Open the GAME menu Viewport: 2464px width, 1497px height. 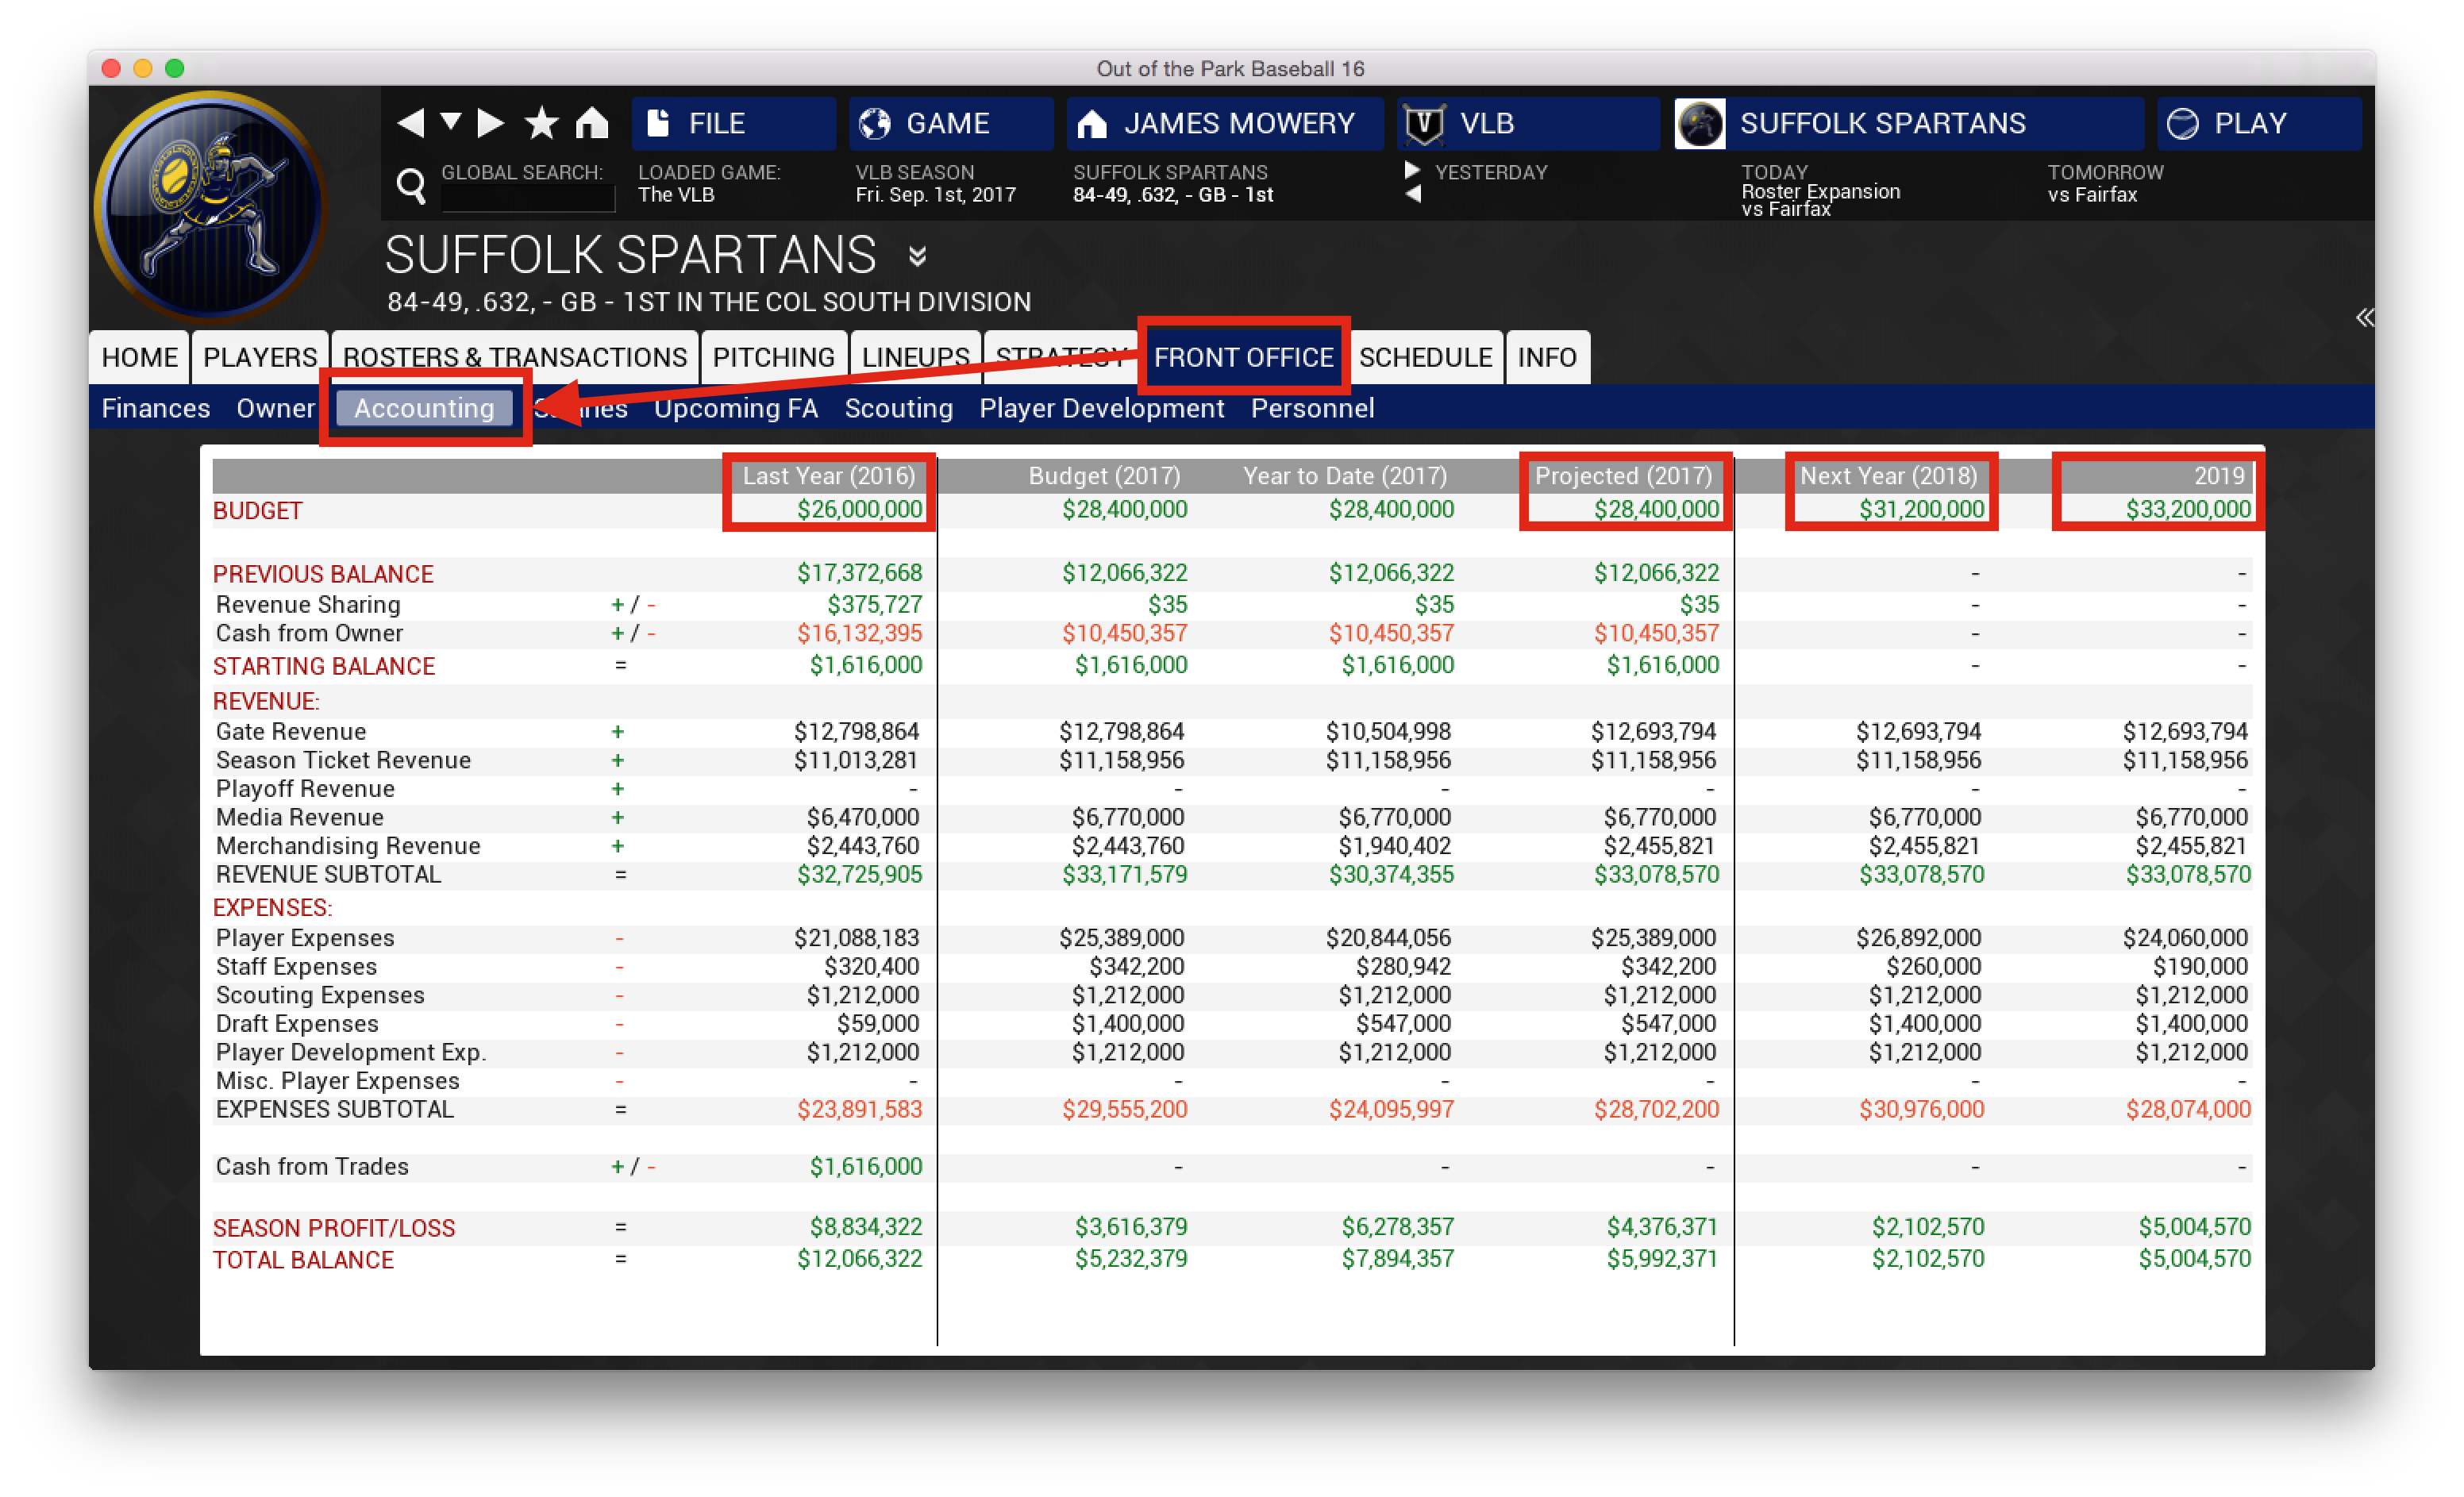coord(950,124)
